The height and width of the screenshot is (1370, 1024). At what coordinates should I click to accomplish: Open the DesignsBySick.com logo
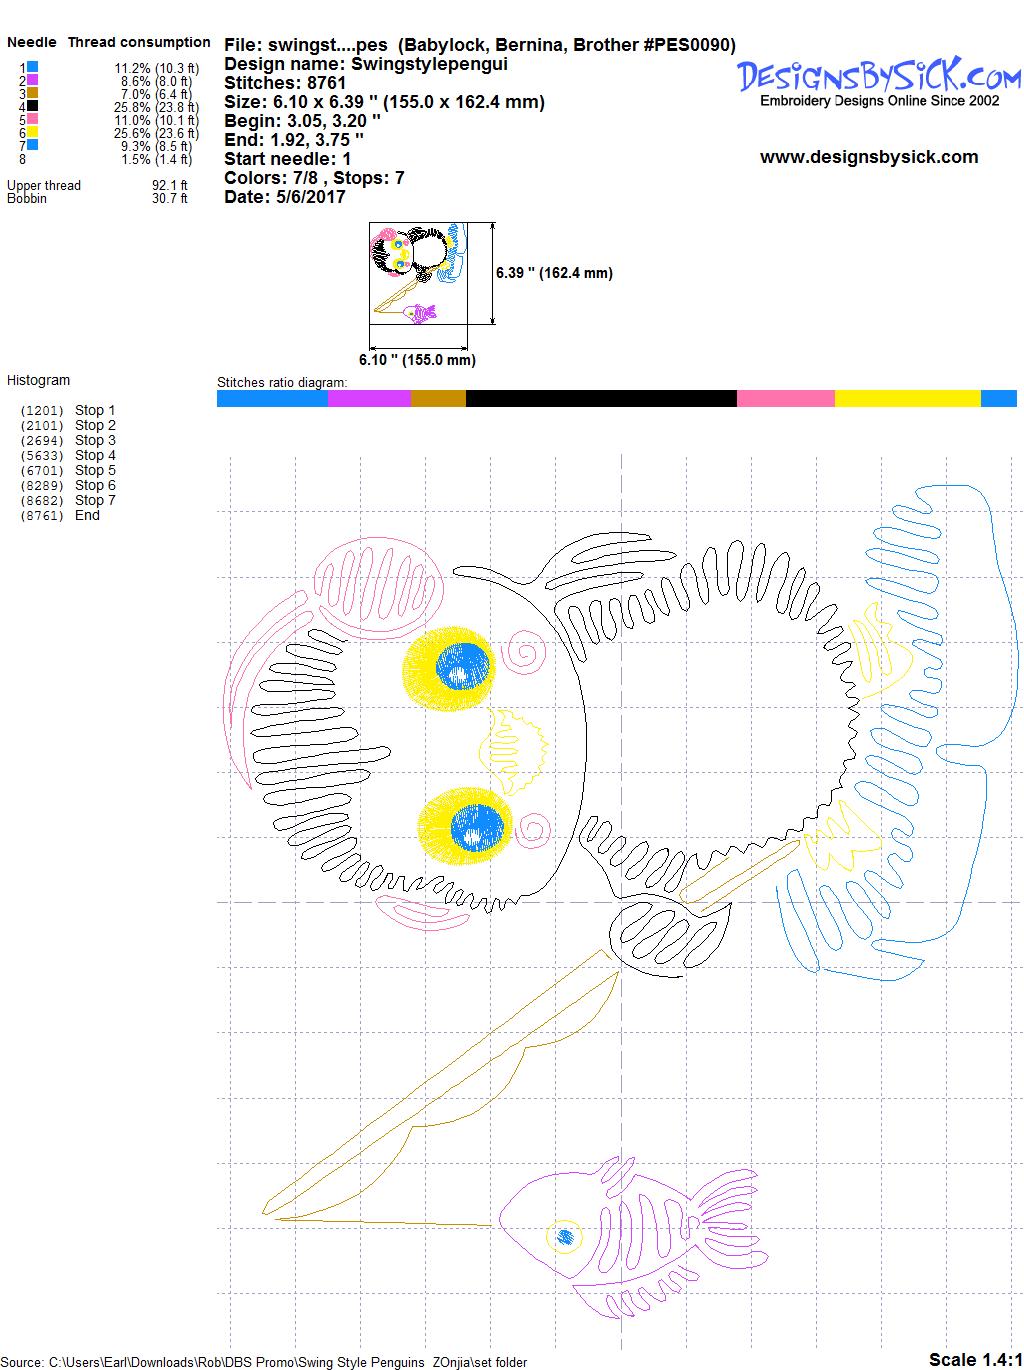[x=879, y=78]
